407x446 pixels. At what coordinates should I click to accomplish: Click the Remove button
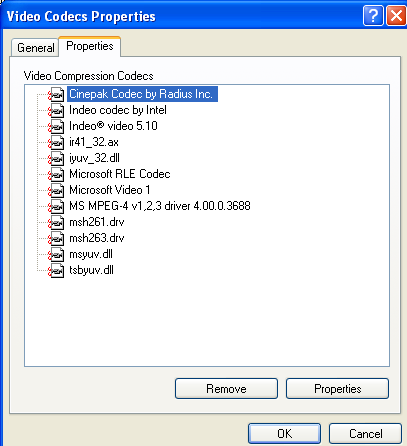coord(226,389)
